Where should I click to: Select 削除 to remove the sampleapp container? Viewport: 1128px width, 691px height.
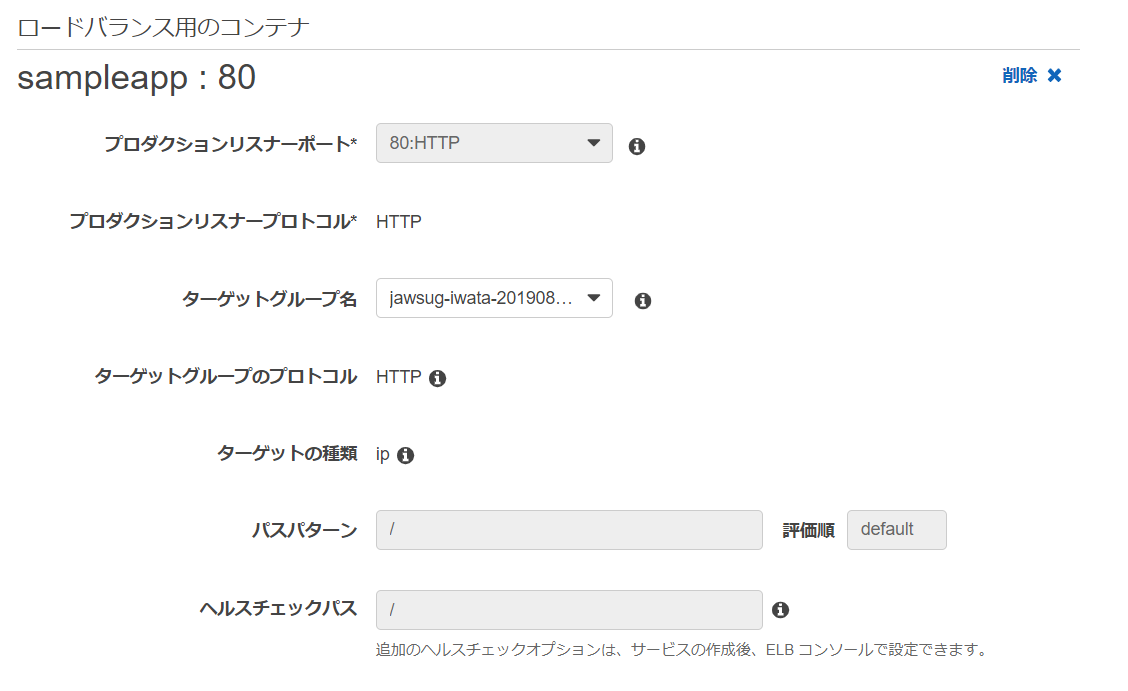coord(1019,75)
